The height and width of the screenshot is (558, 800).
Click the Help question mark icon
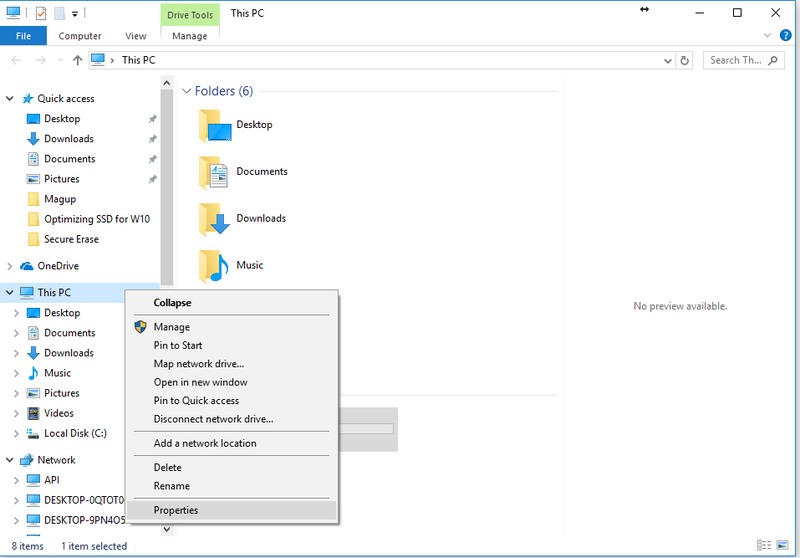coord(784,36)
